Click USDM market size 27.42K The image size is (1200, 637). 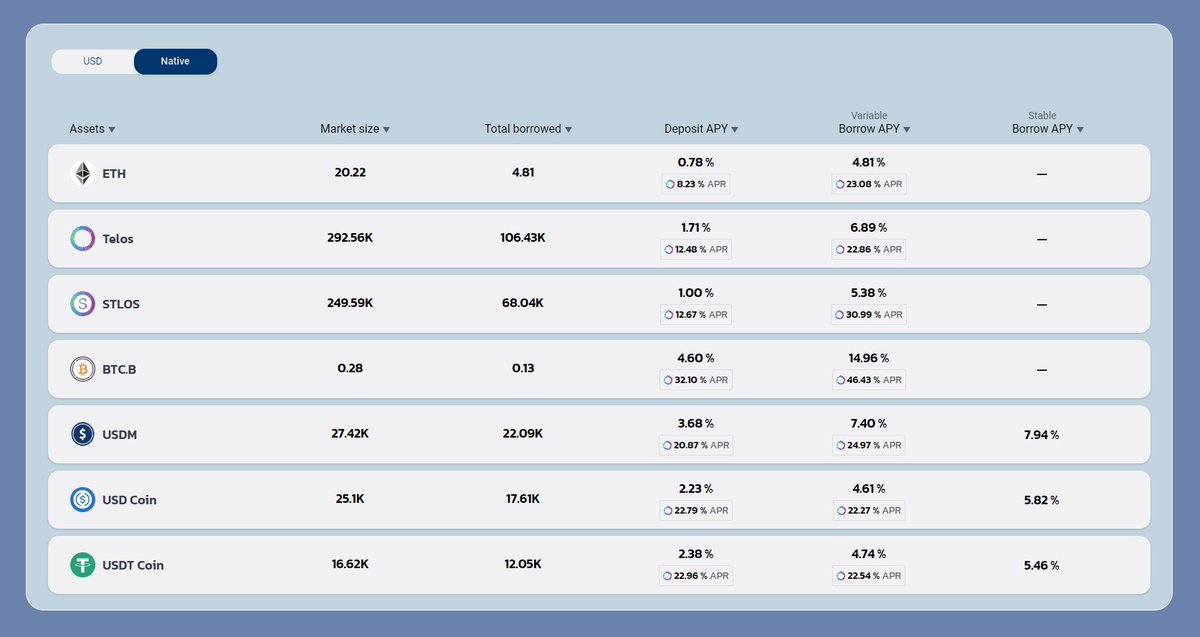(x=350, y=434)
